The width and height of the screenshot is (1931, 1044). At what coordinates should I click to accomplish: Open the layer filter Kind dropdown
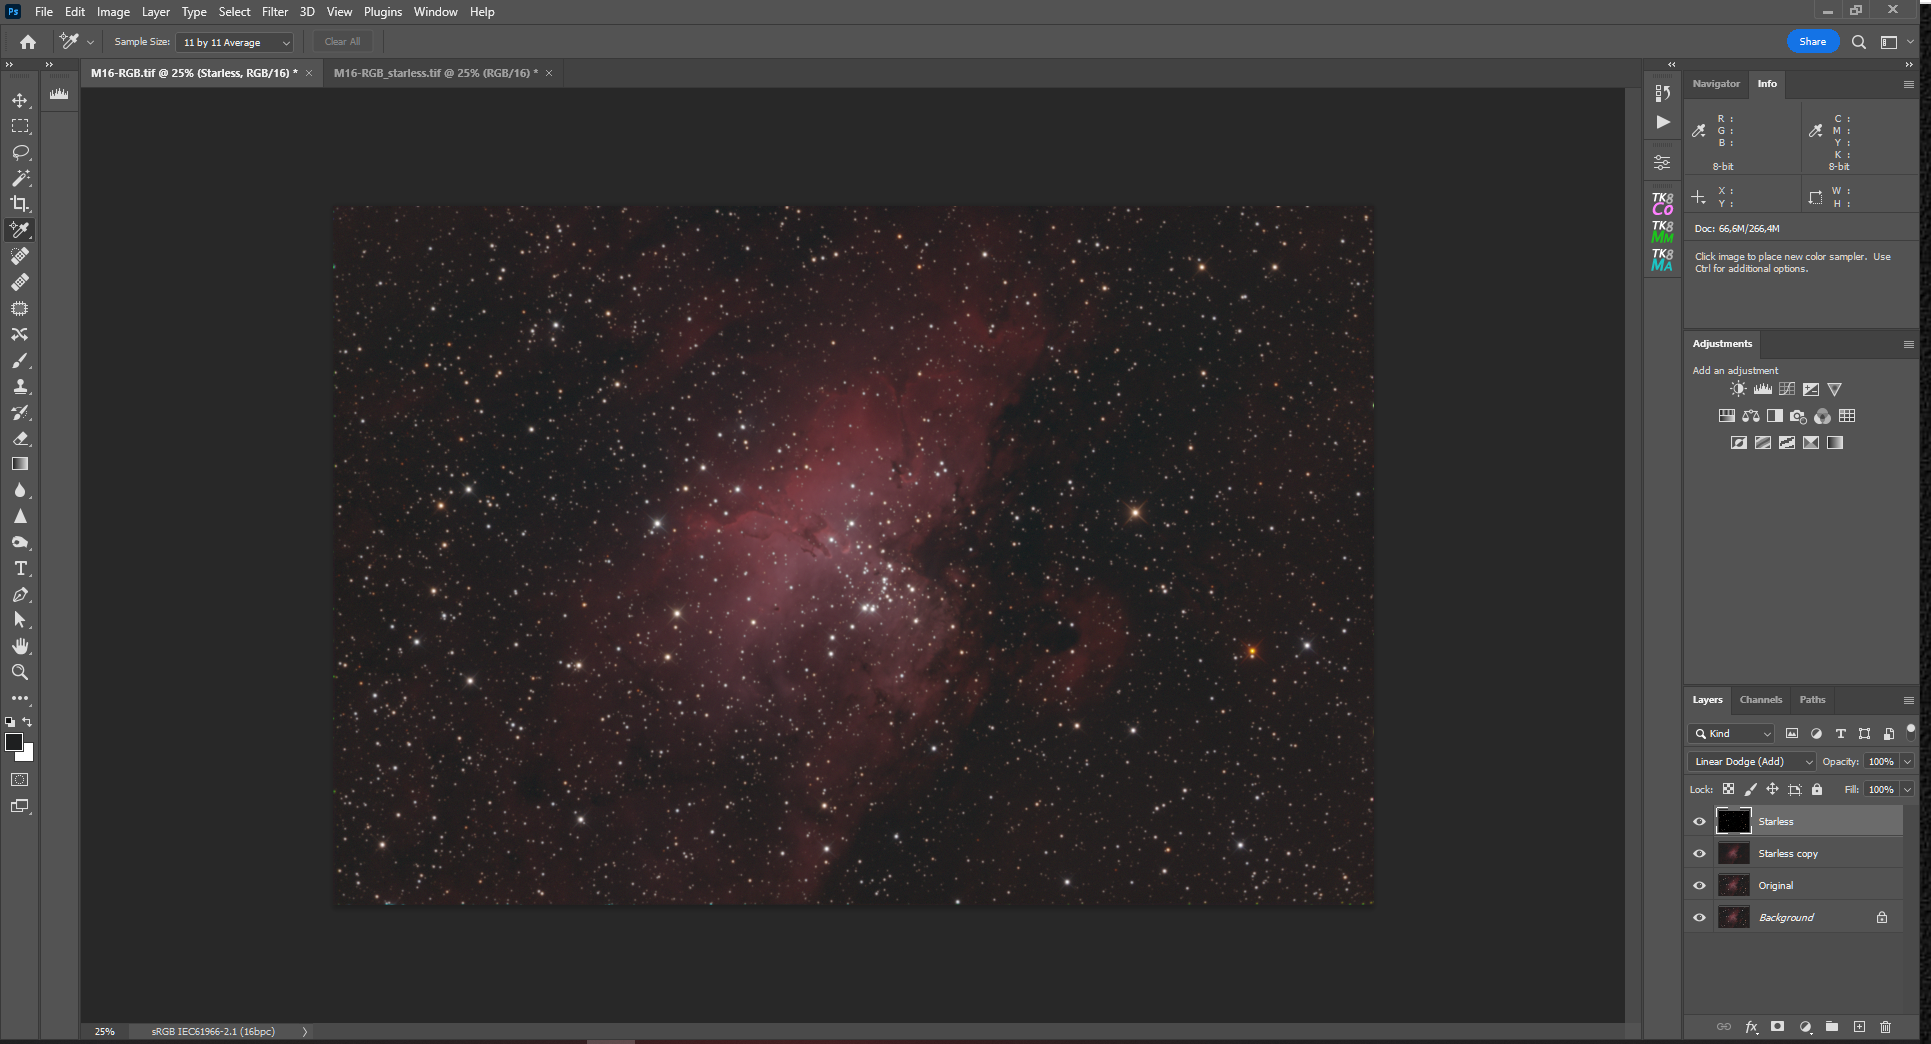pyautogui.click(x=1731, y=734)
